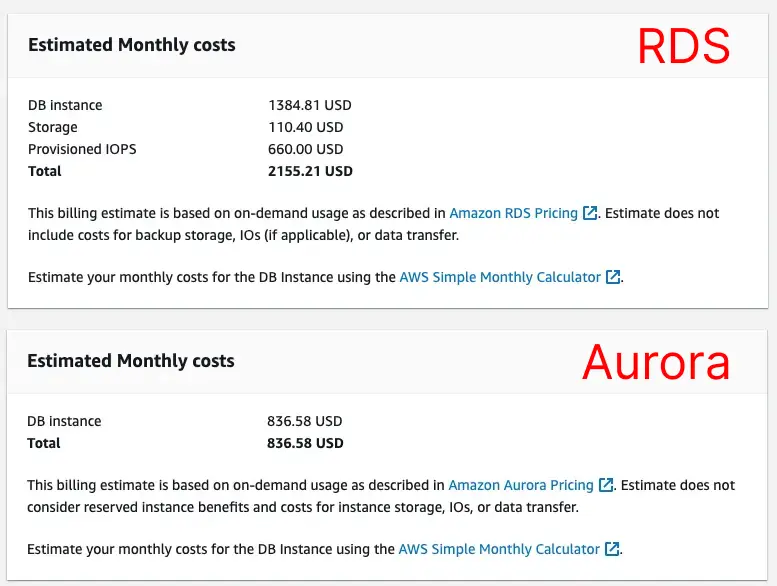The height and width of the screenshot is (586, 777).
Task: Click the bold 2155.21 USD total
Action: tap(310, 171)
